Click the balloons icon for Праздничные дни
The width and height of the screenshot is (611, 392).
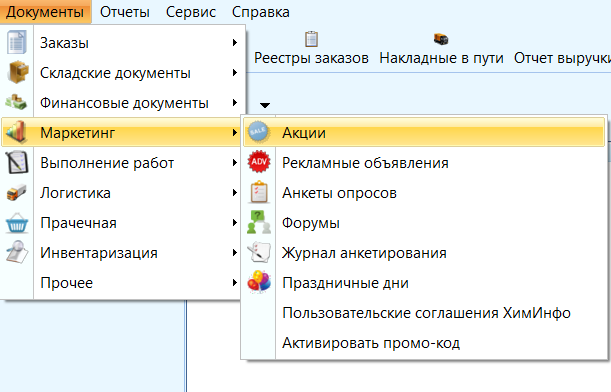pyautogui.click(x=259, y=281)
